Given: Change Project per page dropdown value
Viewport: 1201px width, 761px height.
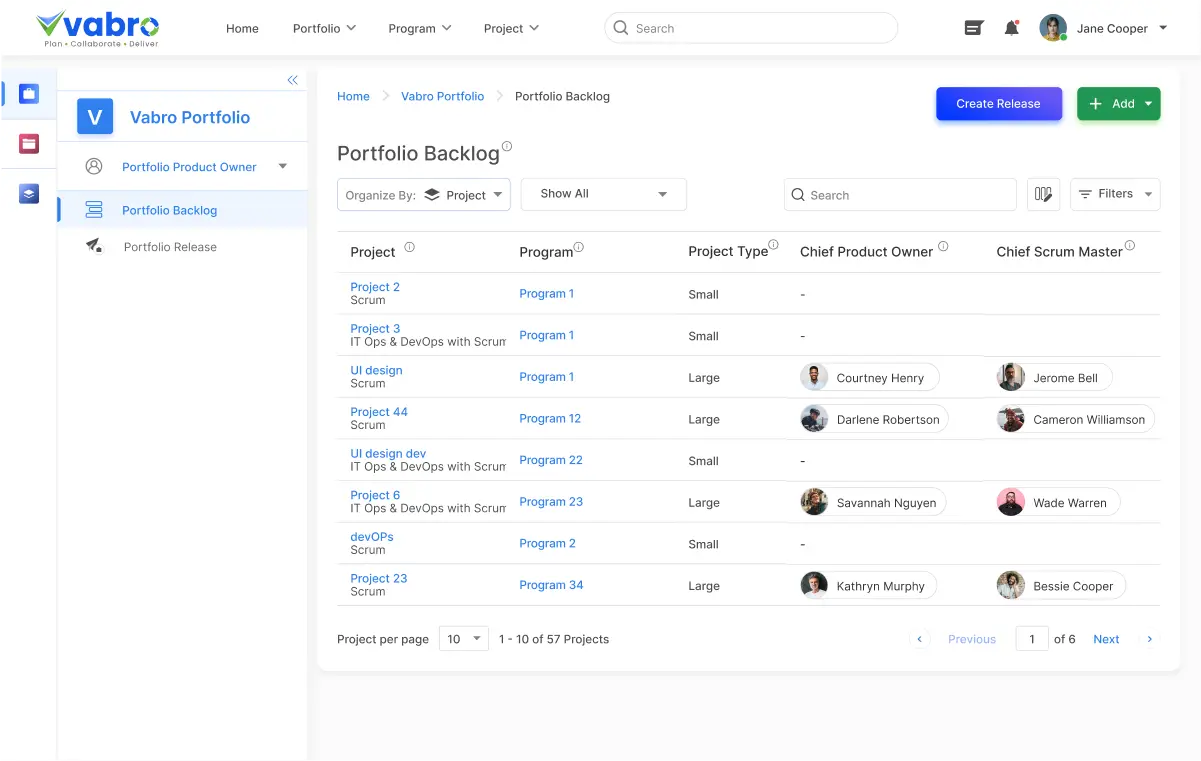Looking at the screenshot, I should click(x=464, y=639).
